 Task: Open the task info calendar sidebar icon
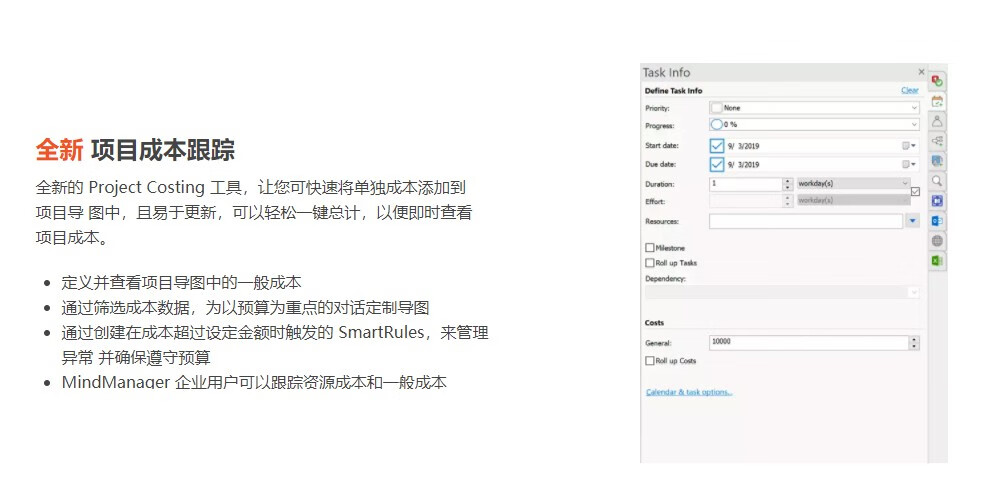[938, 100]
